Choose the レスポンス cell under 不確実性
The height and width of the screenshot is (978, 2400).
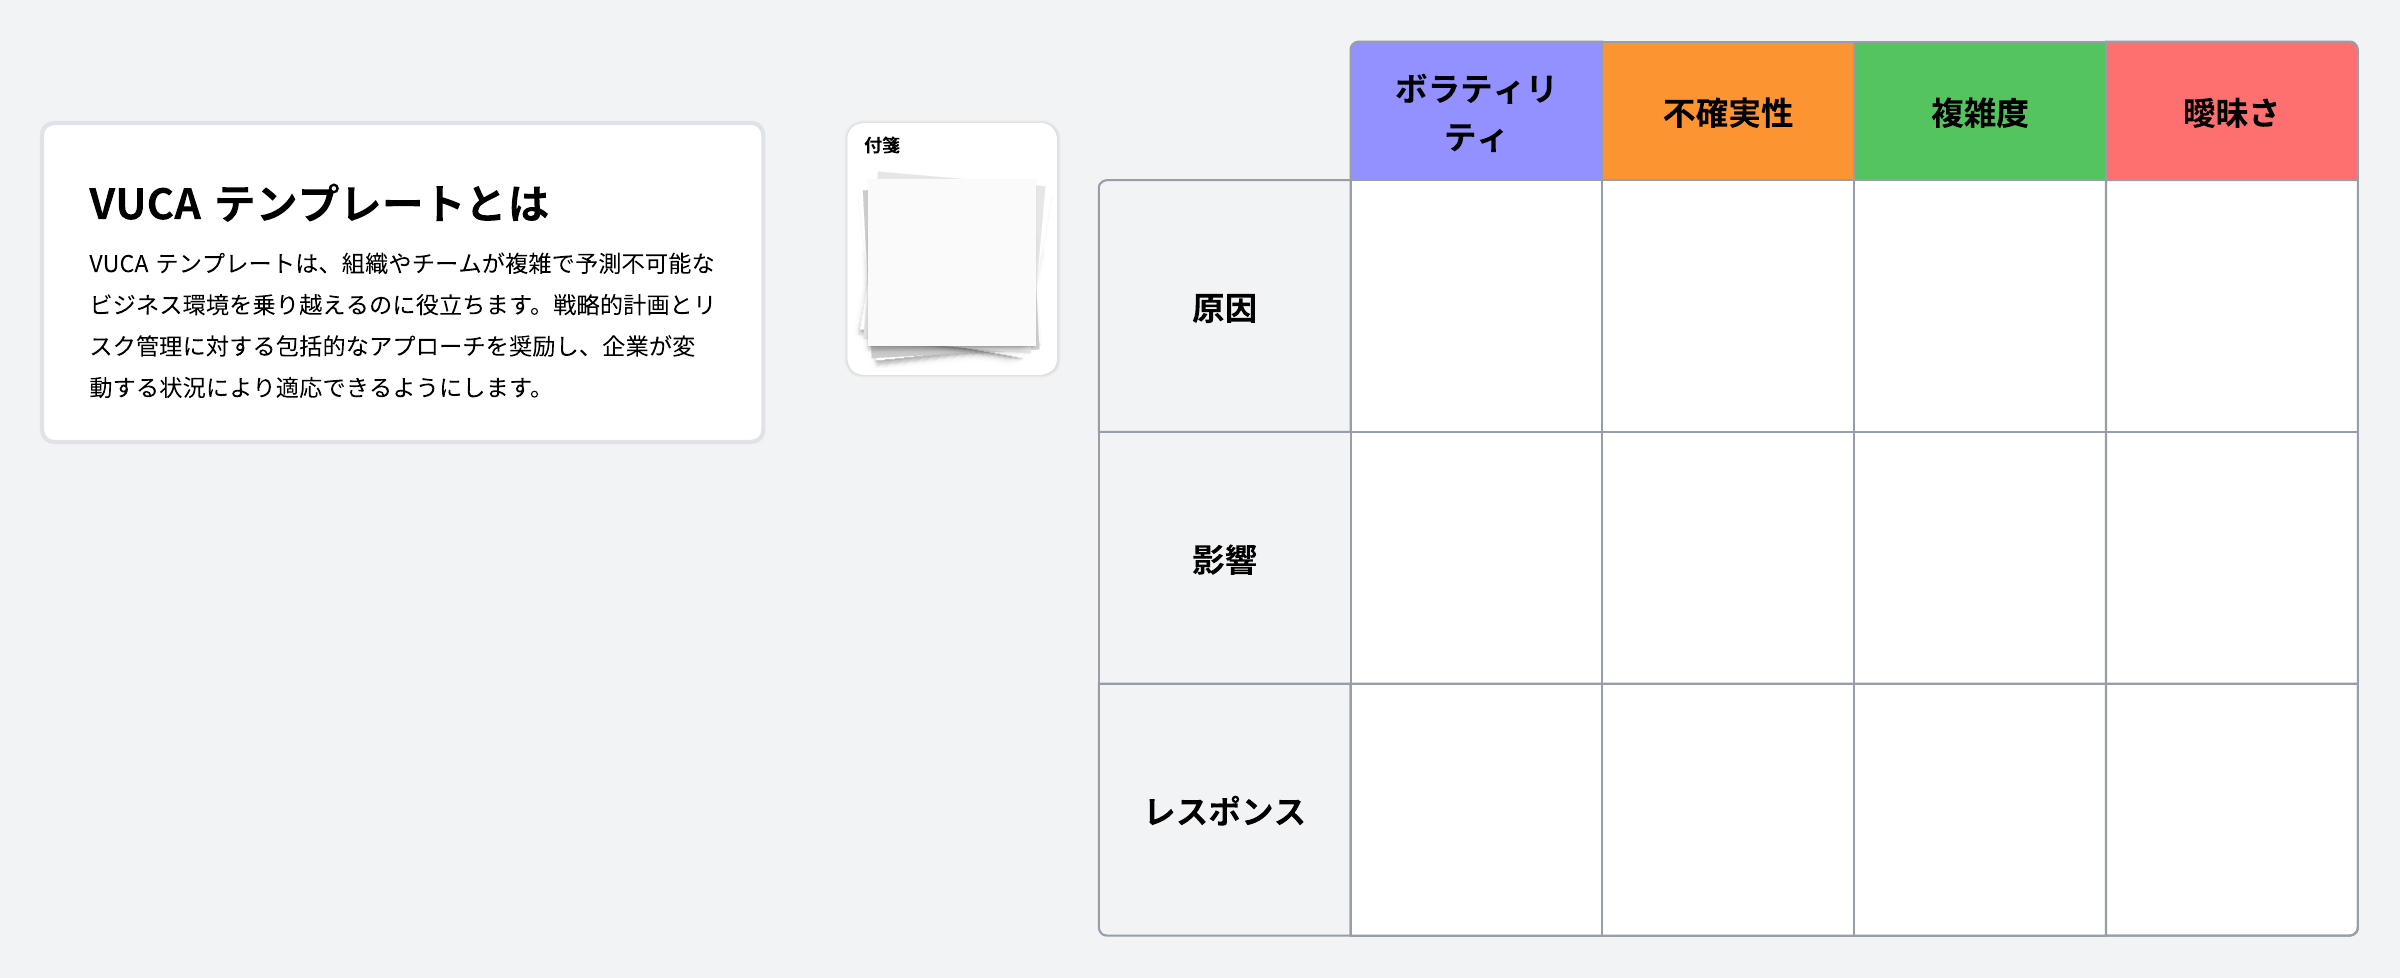1728,811
